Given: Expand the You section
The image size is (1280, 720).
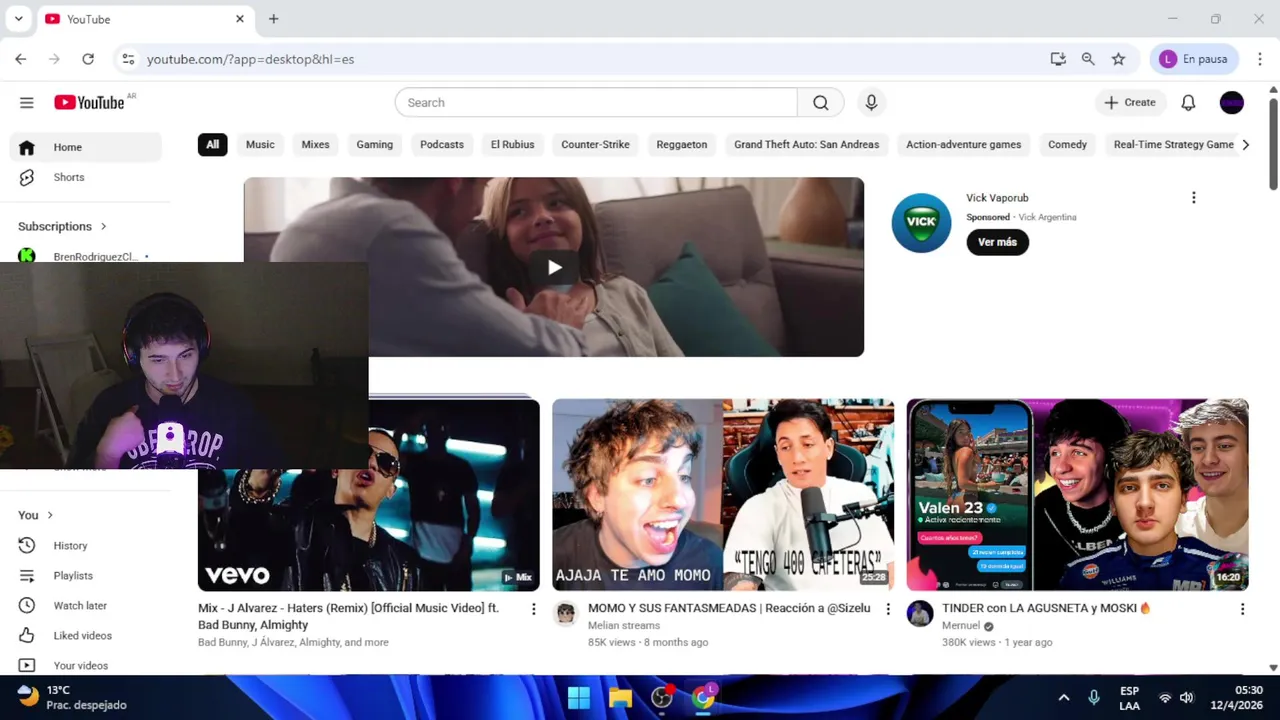Looking at the screenshot, I should (35, 515).
